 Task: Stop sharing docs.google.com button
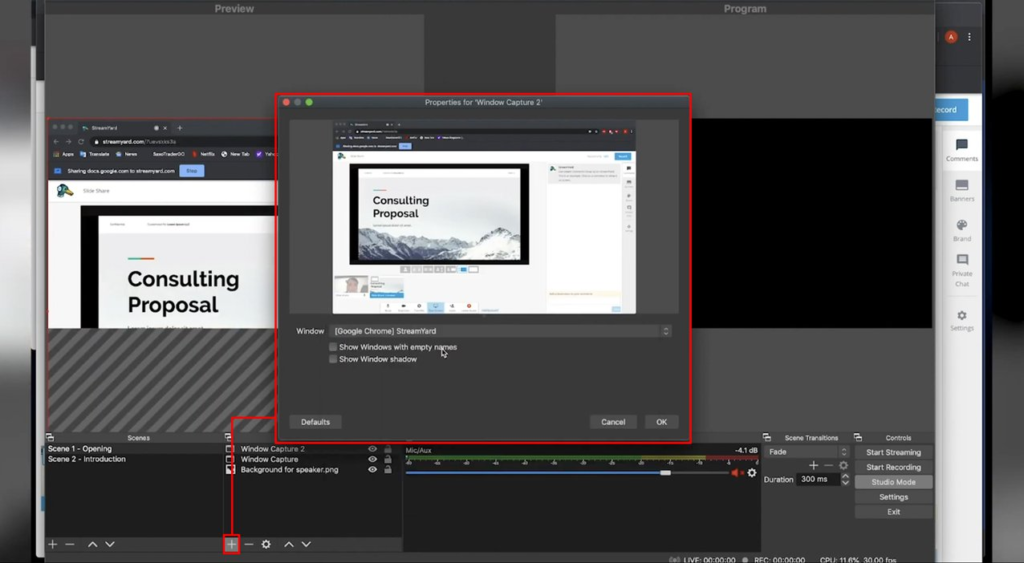(x=191, y=170)
